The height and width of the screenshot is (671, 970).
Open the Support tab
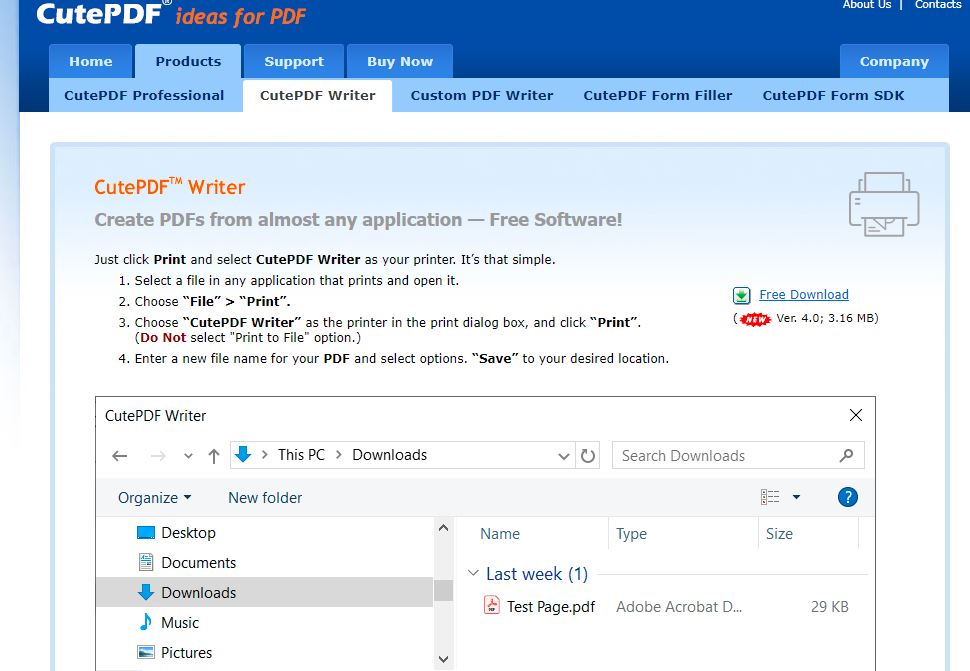point(294,61)
